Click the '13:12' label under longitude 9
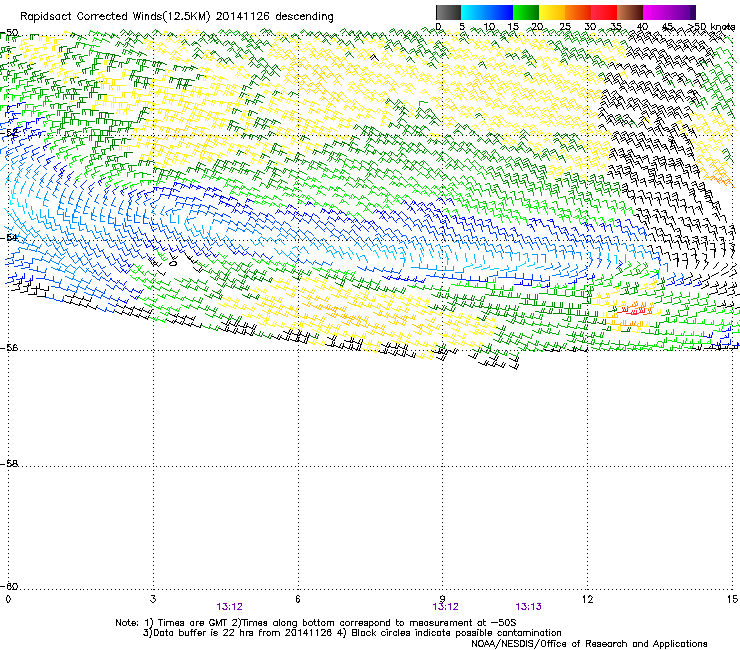This screenshot has height=650, width=740. [445, 607]
